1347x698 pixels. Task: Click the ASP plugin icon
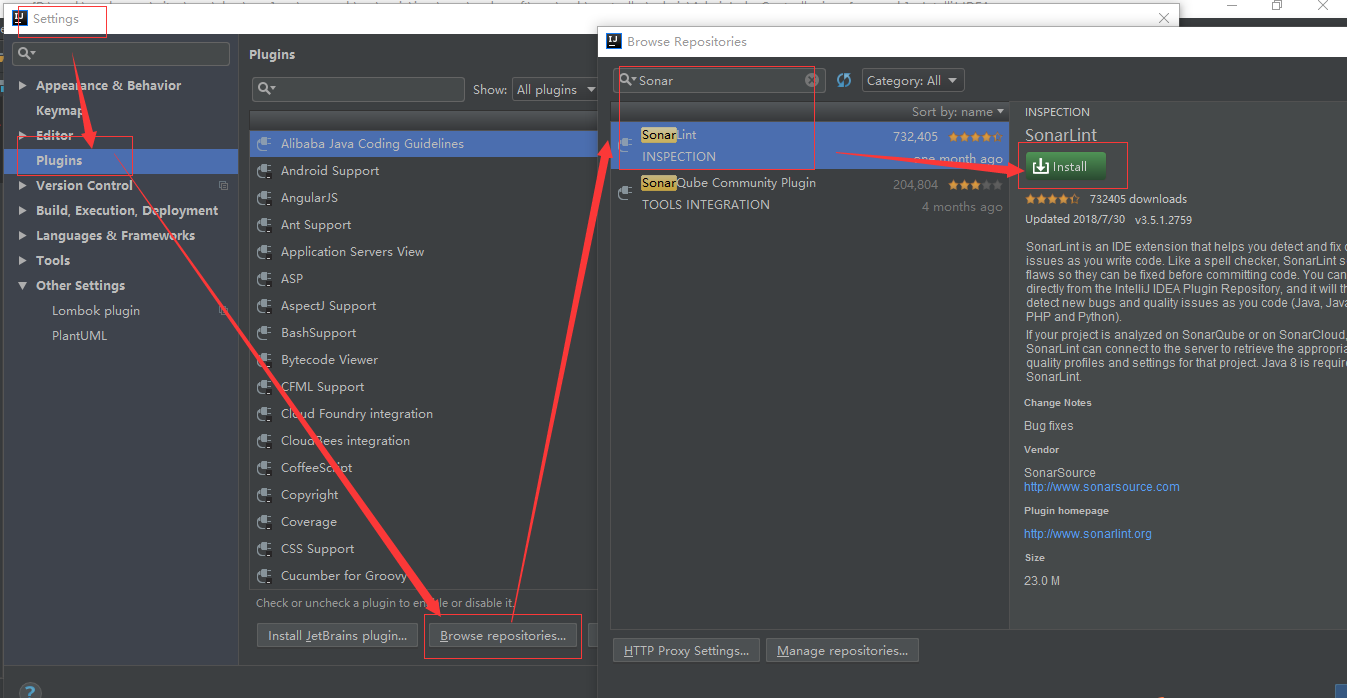pos(265,279)
